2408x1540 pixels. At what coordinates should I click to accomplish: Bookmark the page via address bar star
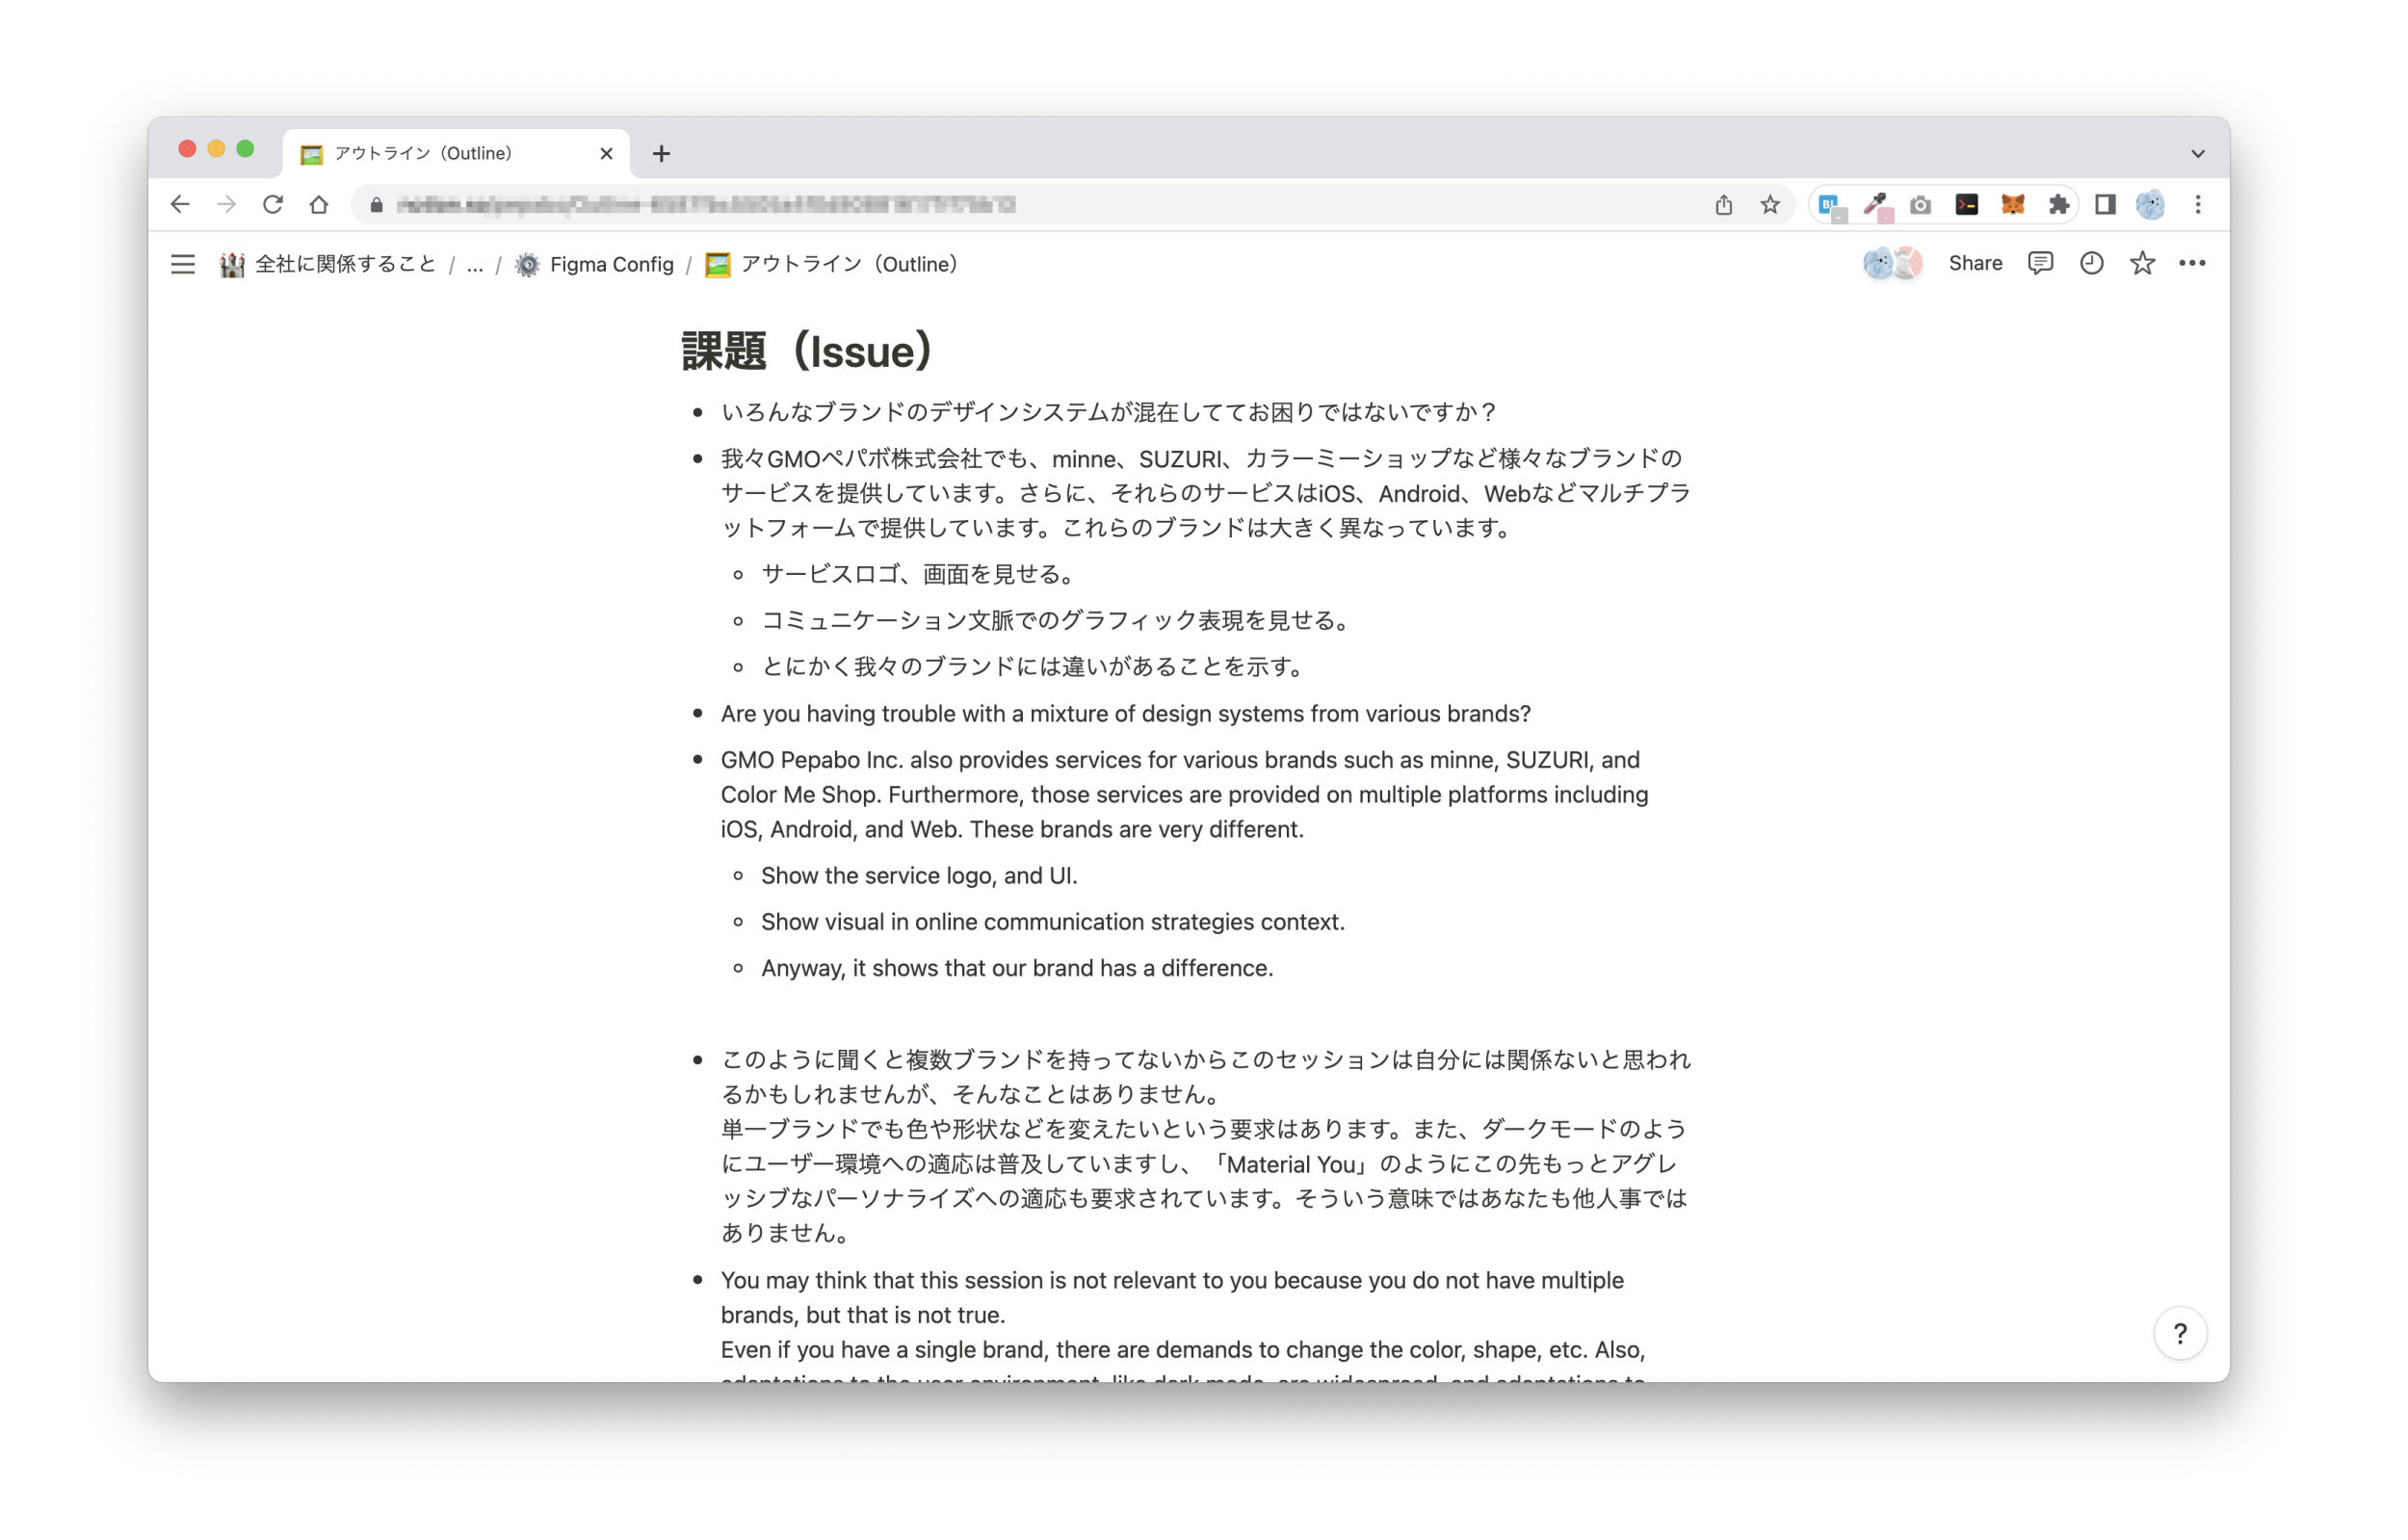(x=1770, y=204)
